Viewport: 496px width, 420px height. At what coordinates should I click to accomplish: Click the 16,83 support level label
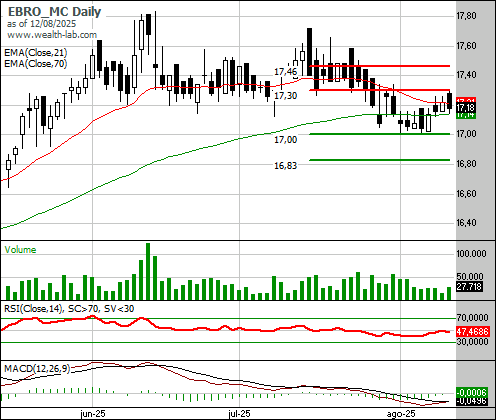pos(285,166)
